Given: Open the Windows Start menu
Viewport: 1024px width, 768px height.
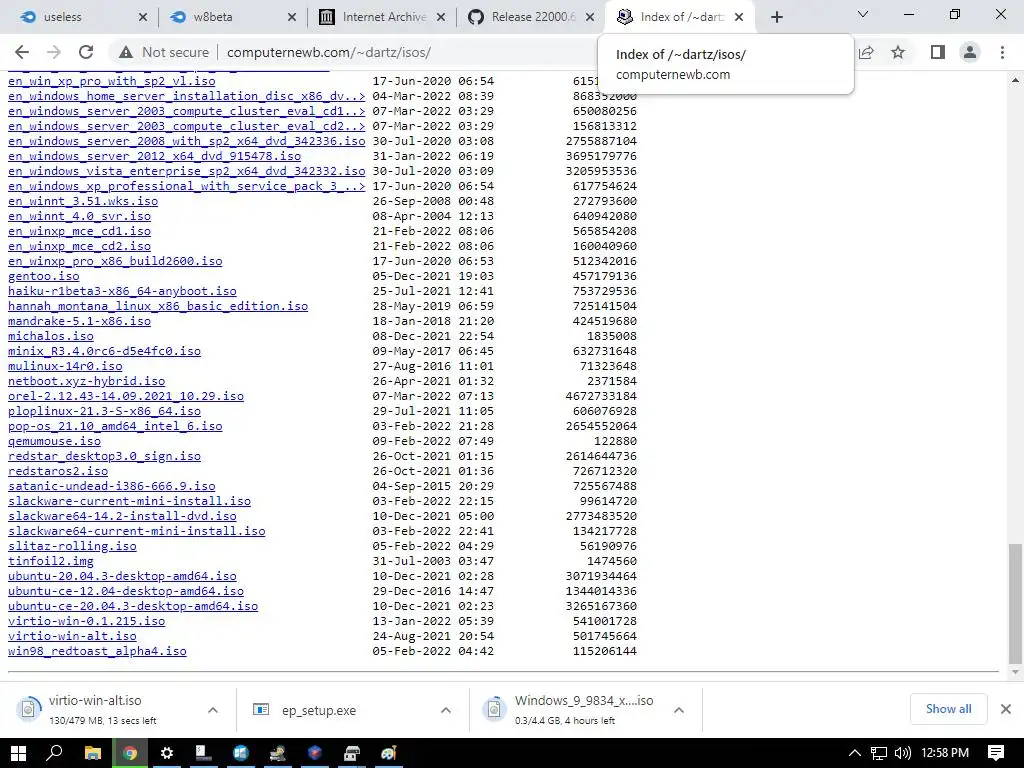Looking at the screenshot, I should click(18, 753).
